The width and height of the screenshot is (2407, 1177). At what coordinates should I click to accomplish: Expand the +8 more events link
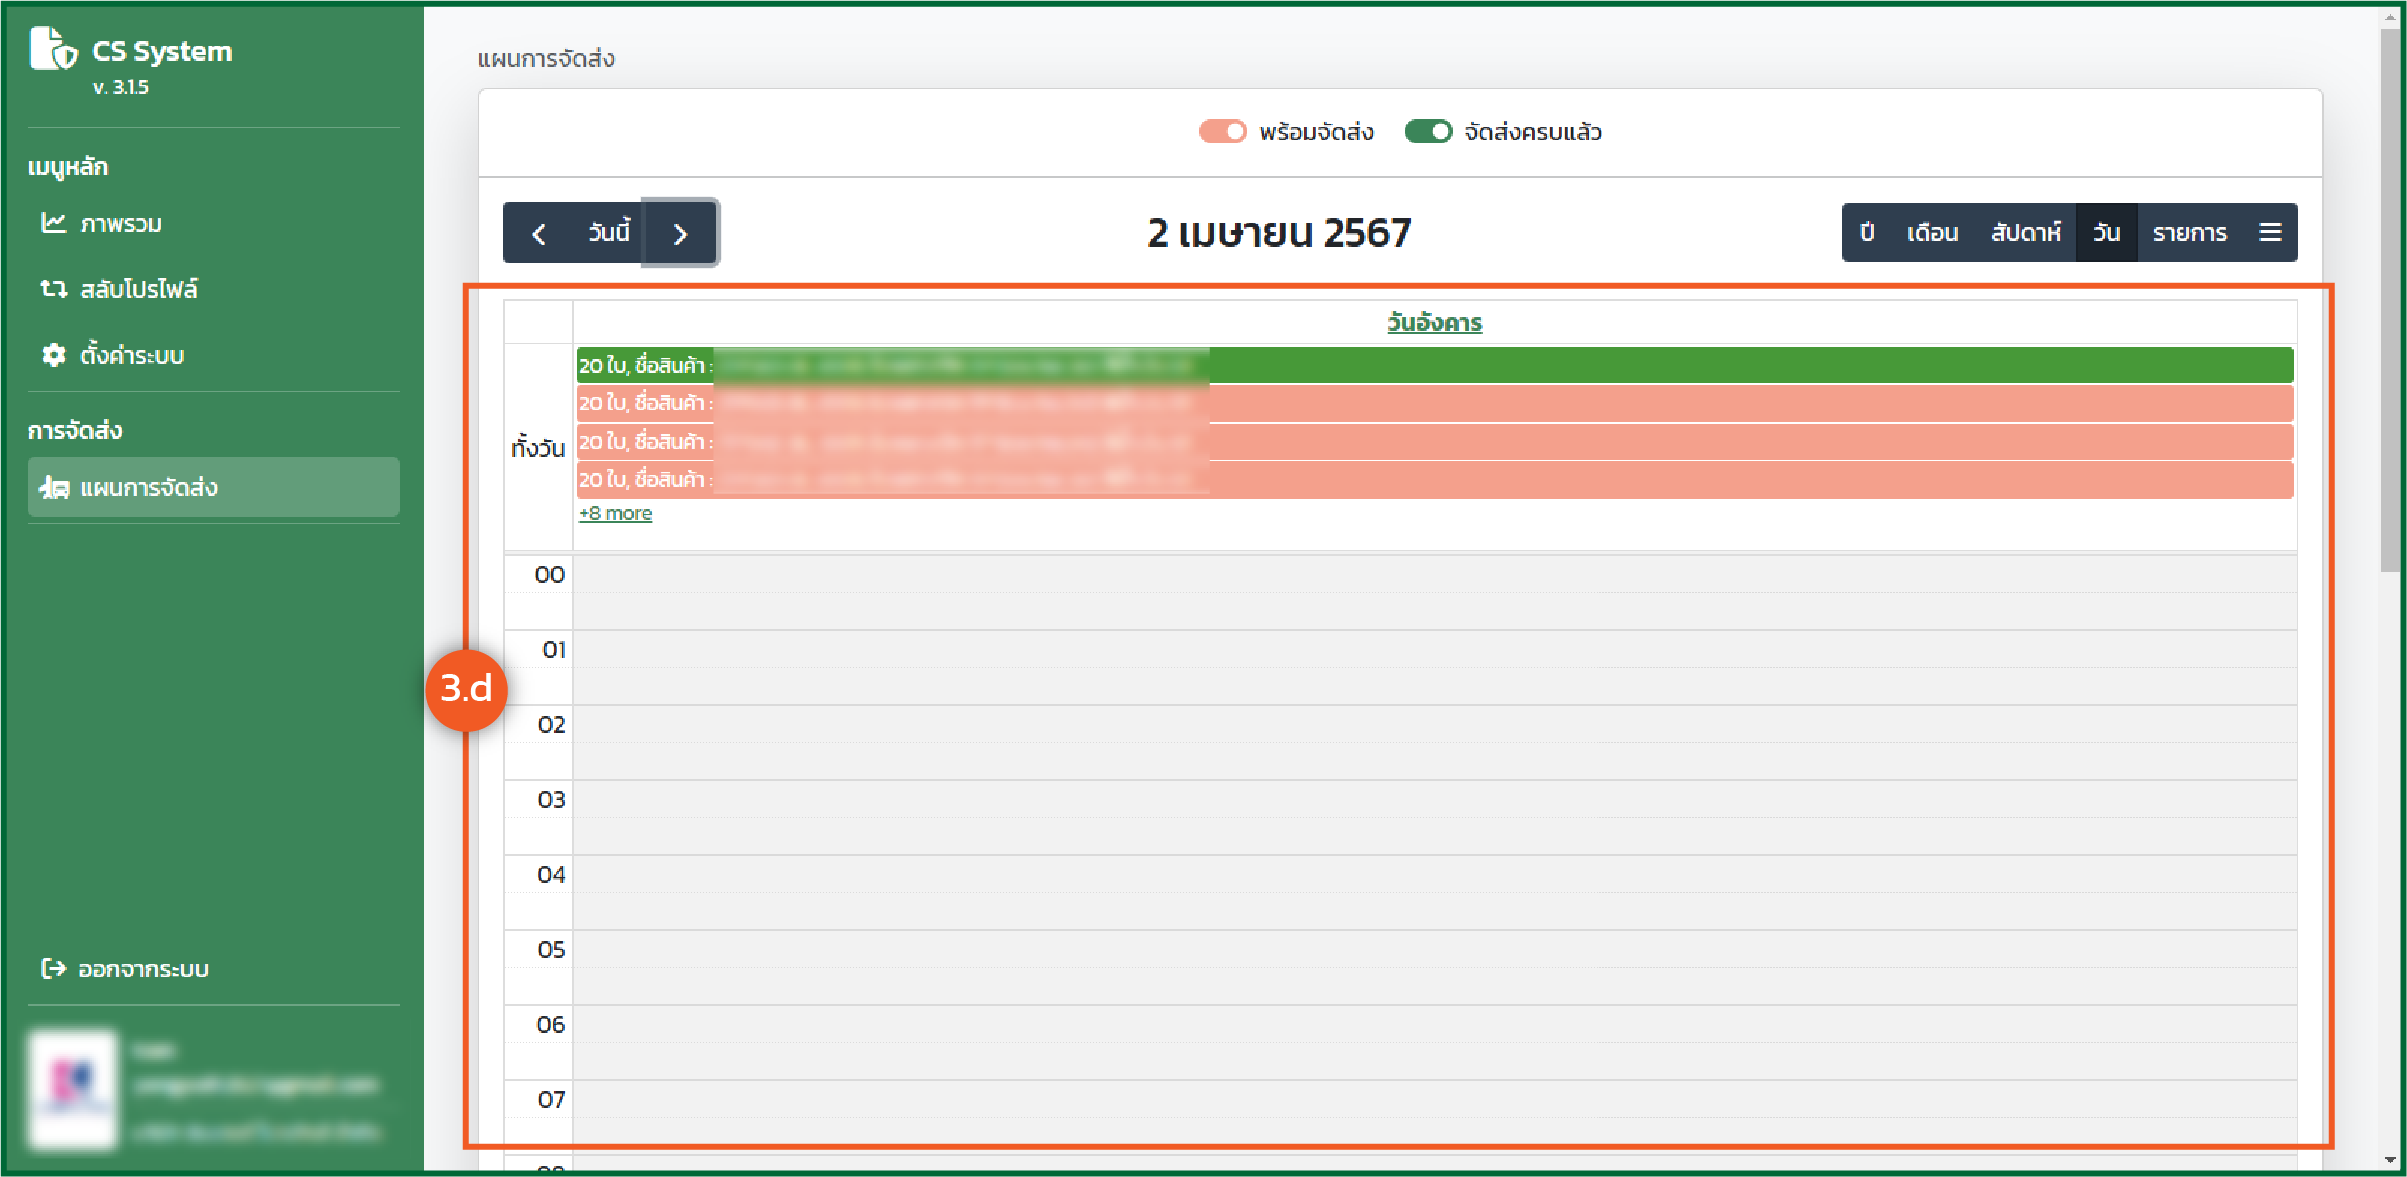(615, 513)
